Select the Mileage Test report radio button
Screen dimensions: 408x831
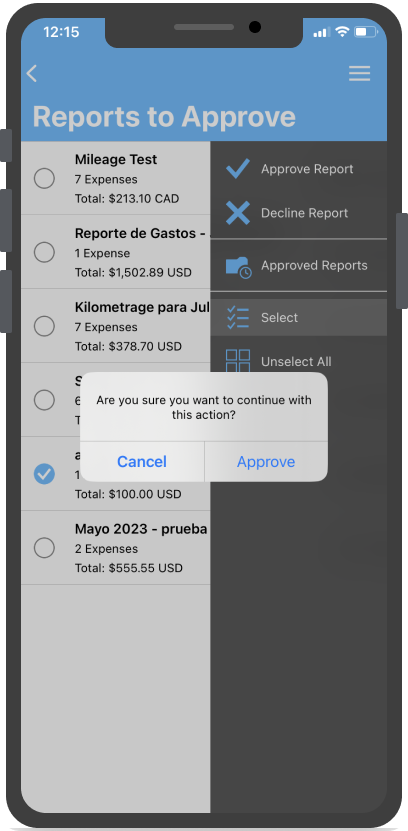pos(44,178)
